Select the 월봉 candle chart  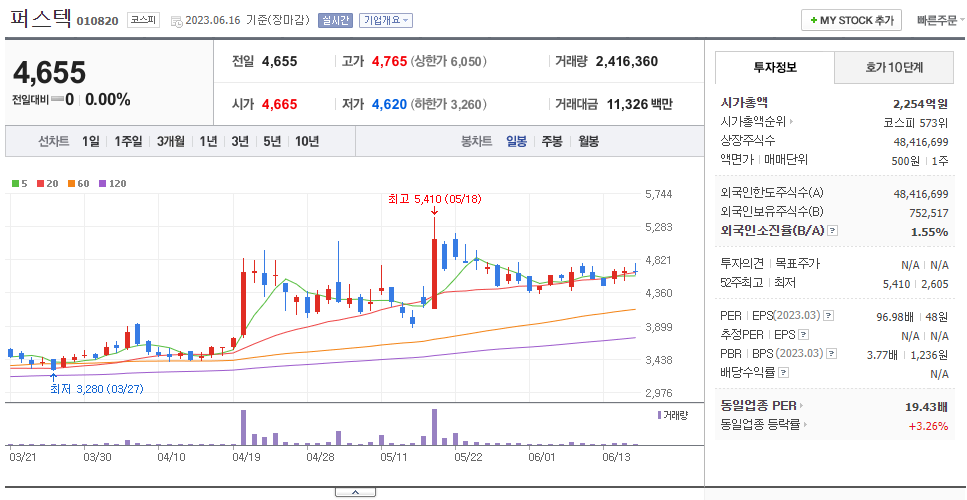click(588, 141)
